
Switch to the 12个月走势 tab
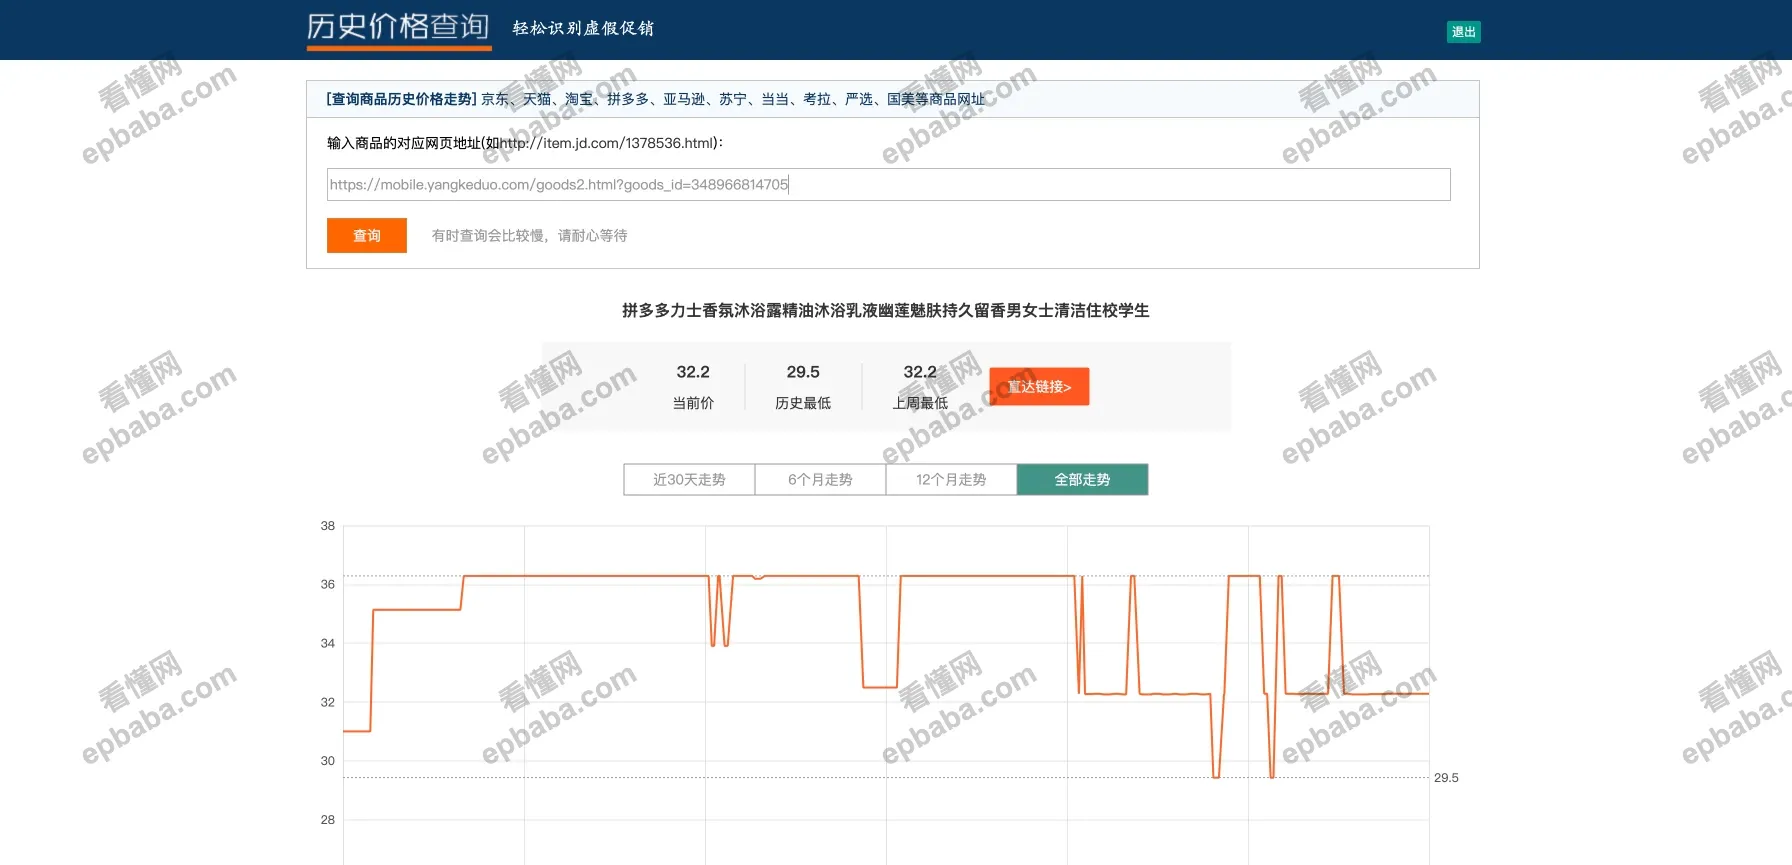[x=951, y=479]
